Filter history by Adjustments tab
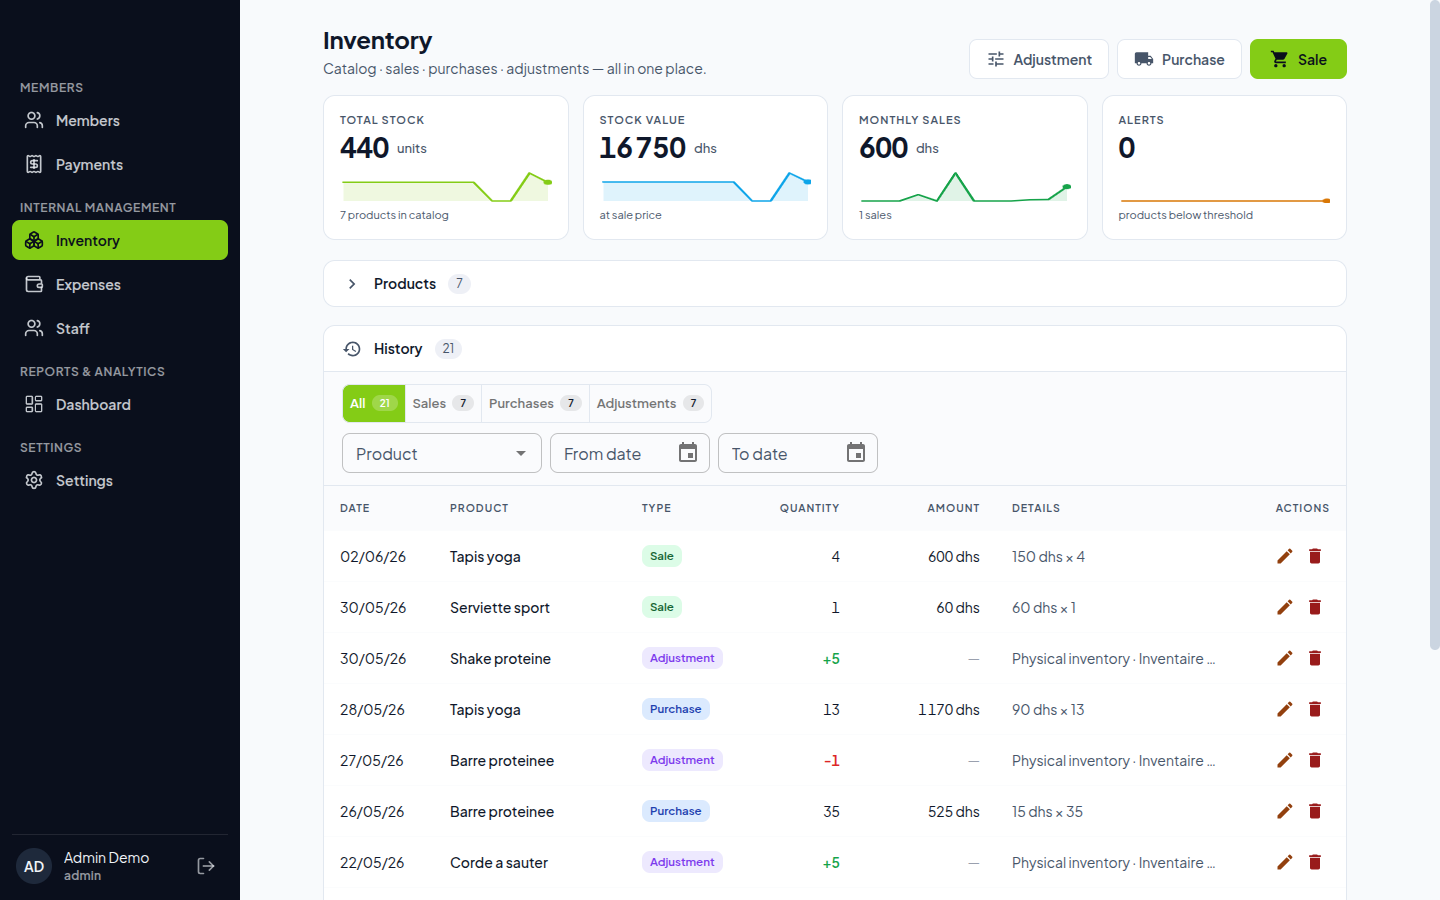The width and height of the screenshot is (1440, 900). click(x=650, y=403)
